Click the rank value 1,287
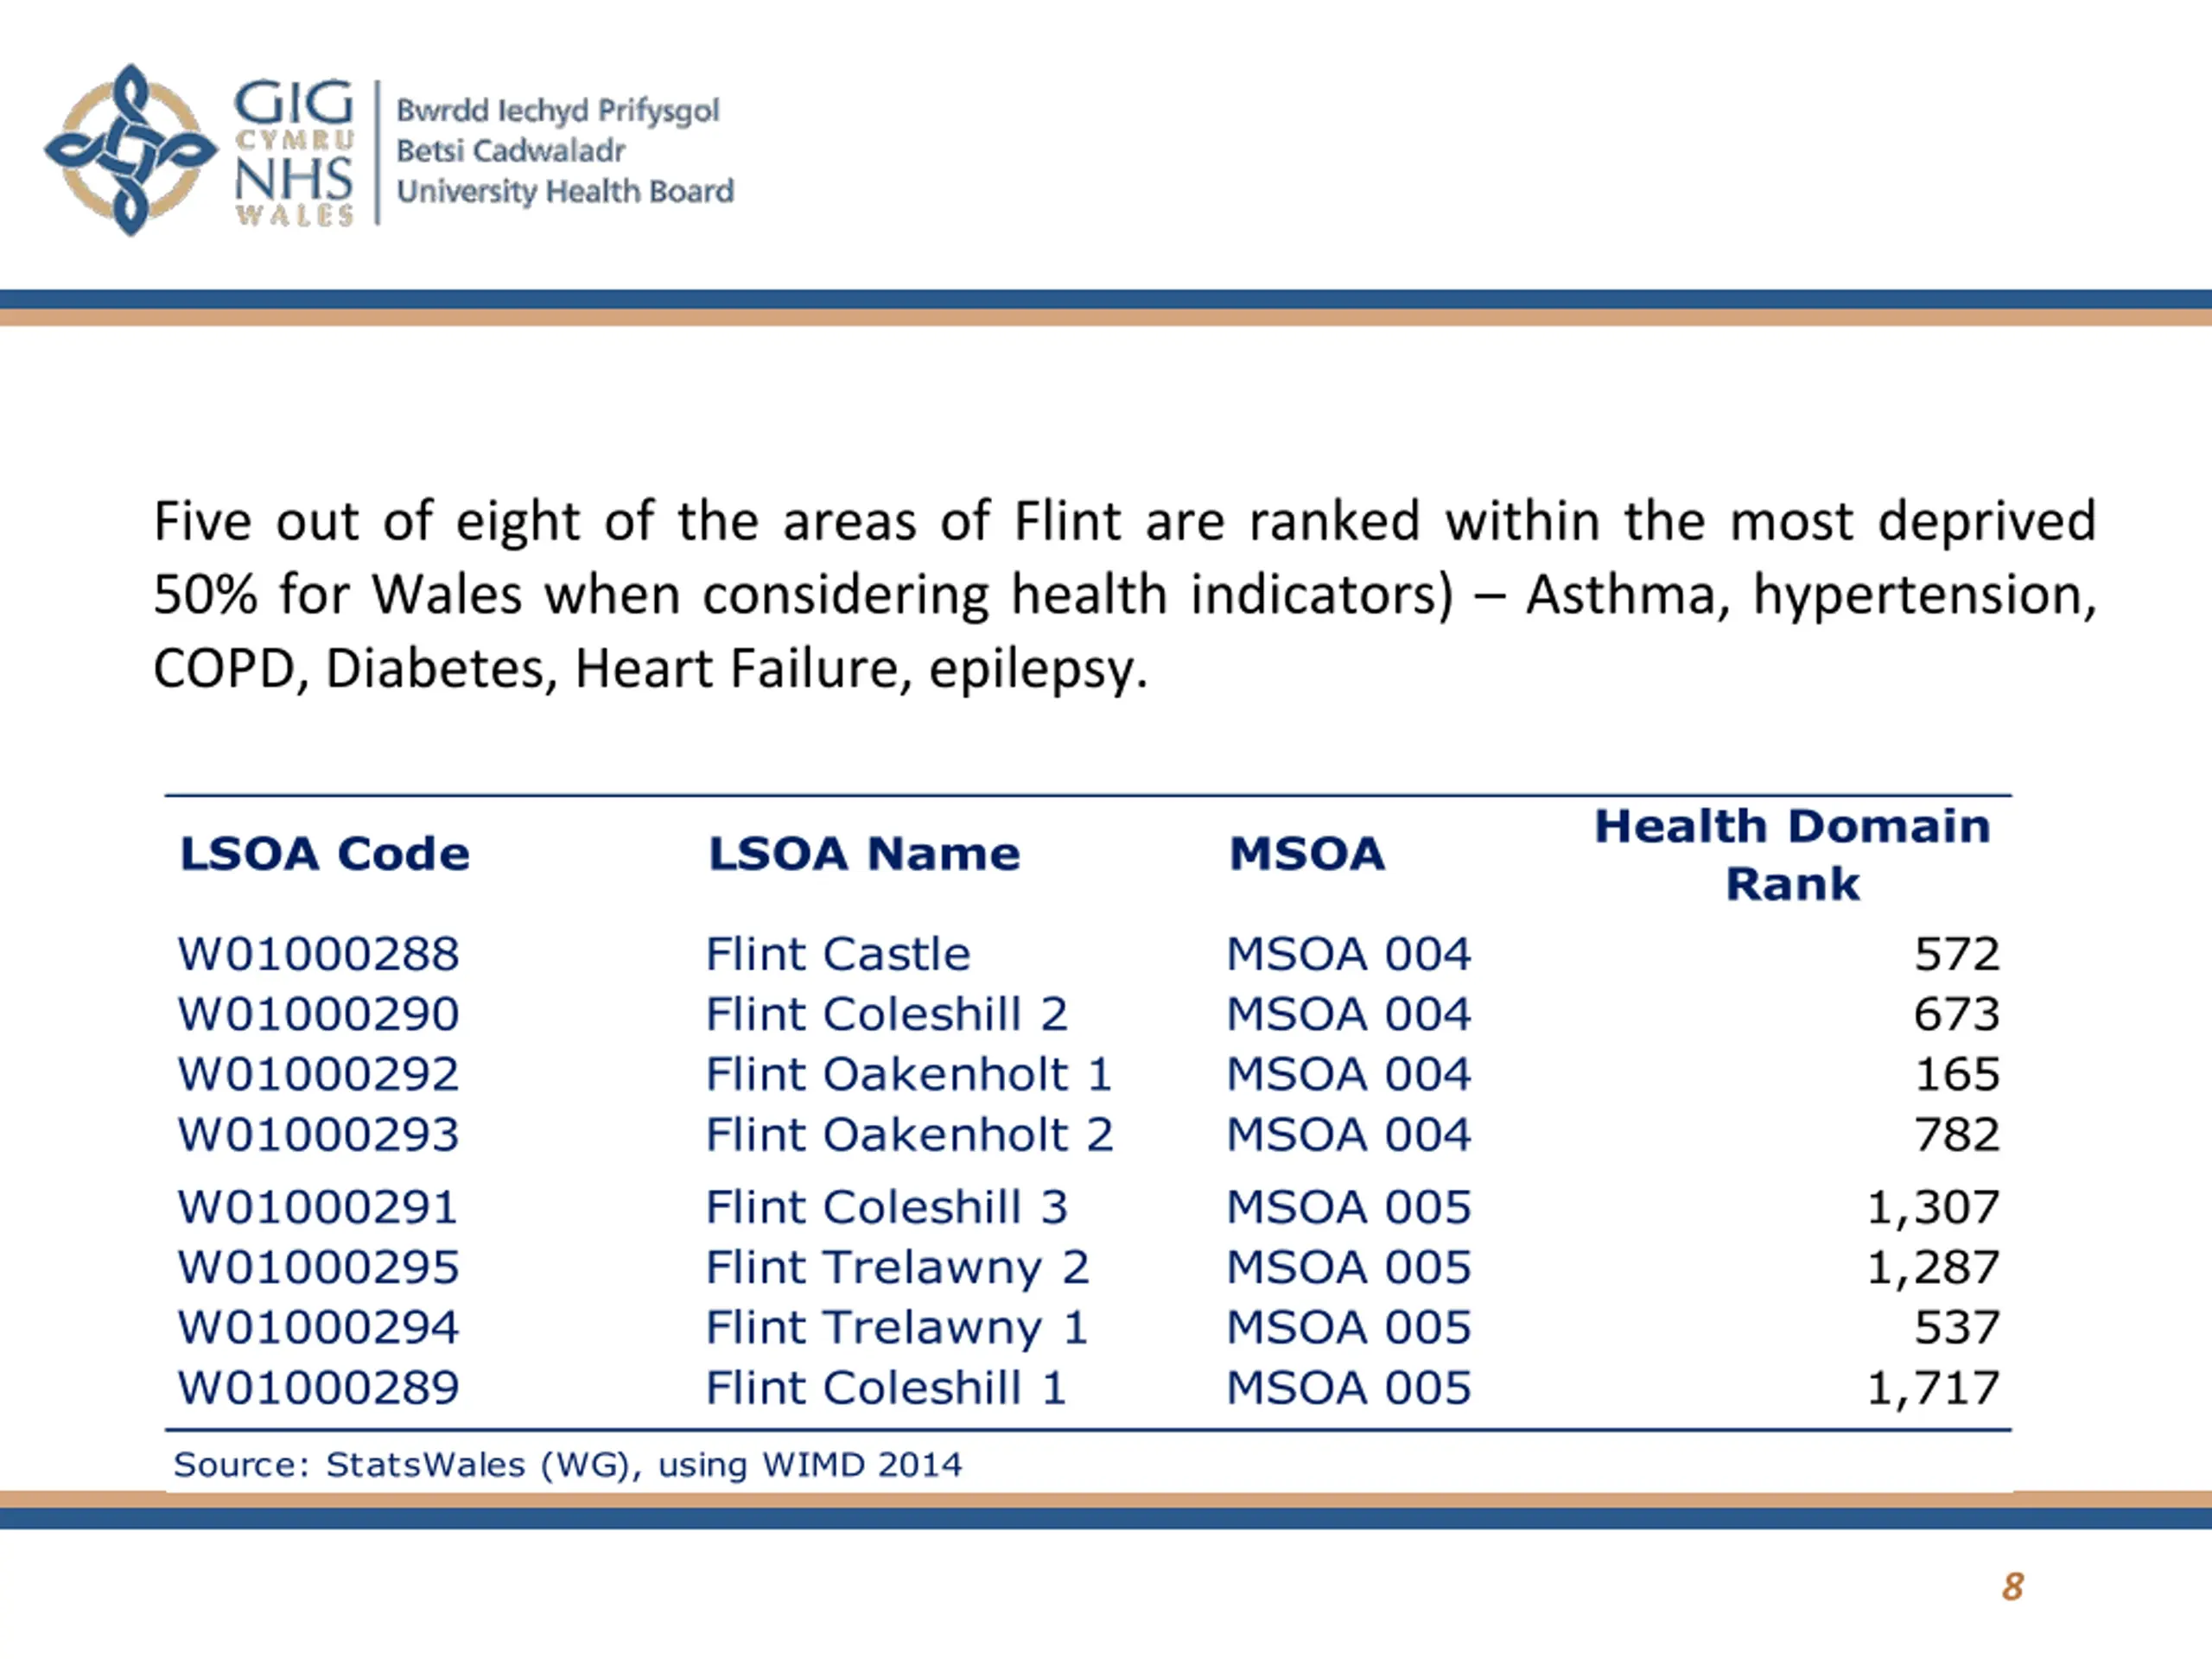The image size is (2212, 1659). 1933,1268
